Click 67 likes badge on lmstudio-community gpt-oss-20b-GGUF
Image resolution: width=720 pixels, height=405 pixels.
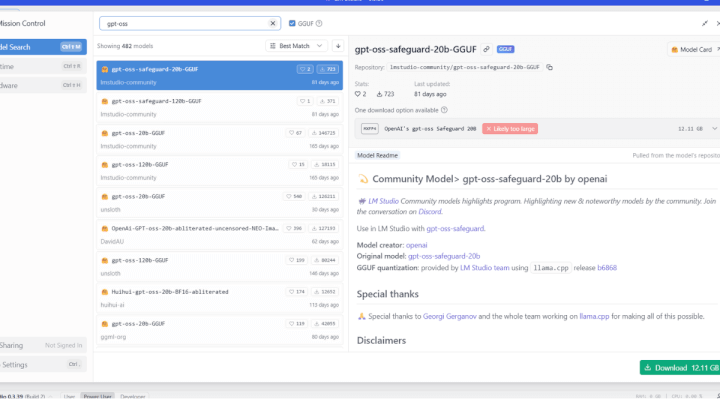[x=295, y=133]
